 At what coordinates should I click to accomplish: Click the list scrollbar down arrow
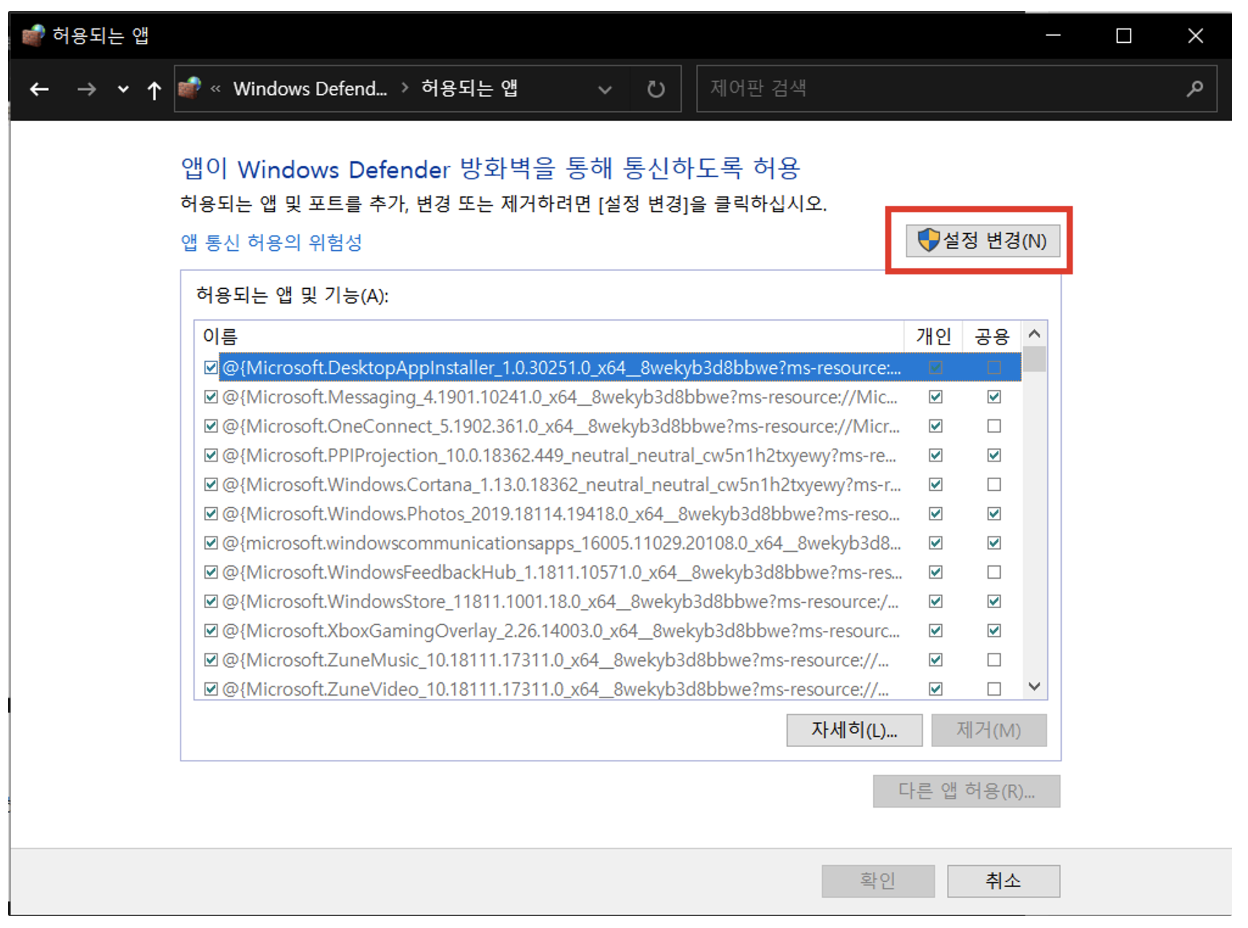coord(1035,687)
